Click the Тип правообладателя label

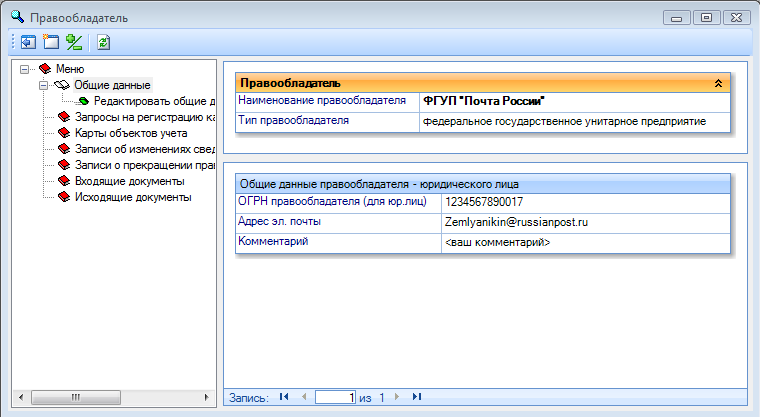pyautogui.click(x=293, y=120)
